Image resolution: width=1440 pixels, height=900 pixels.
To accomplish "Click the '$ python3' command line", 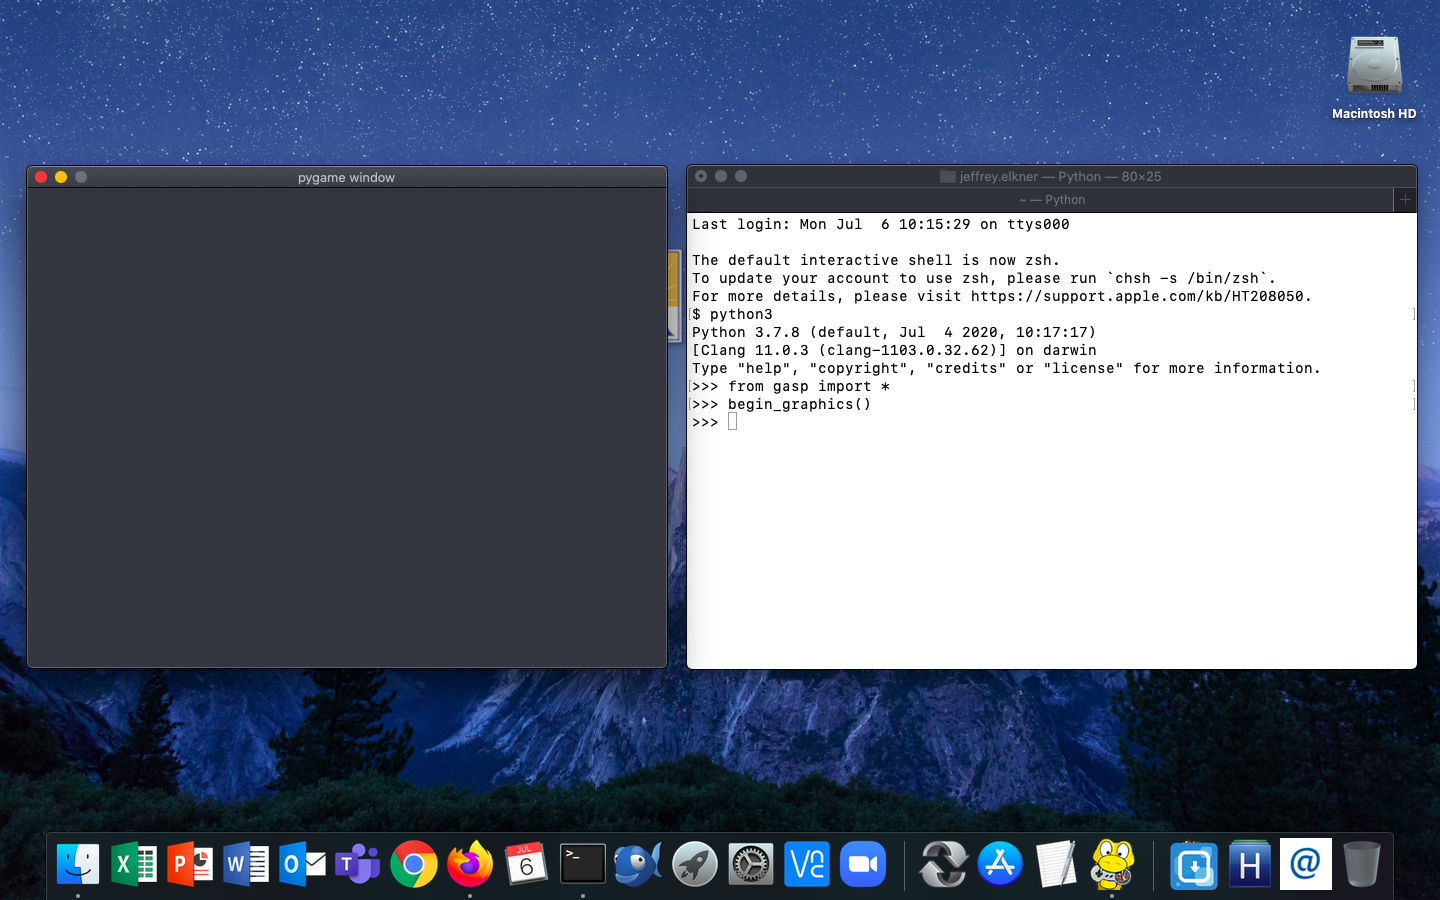I will pyautogui.click(x=732, y=314).
